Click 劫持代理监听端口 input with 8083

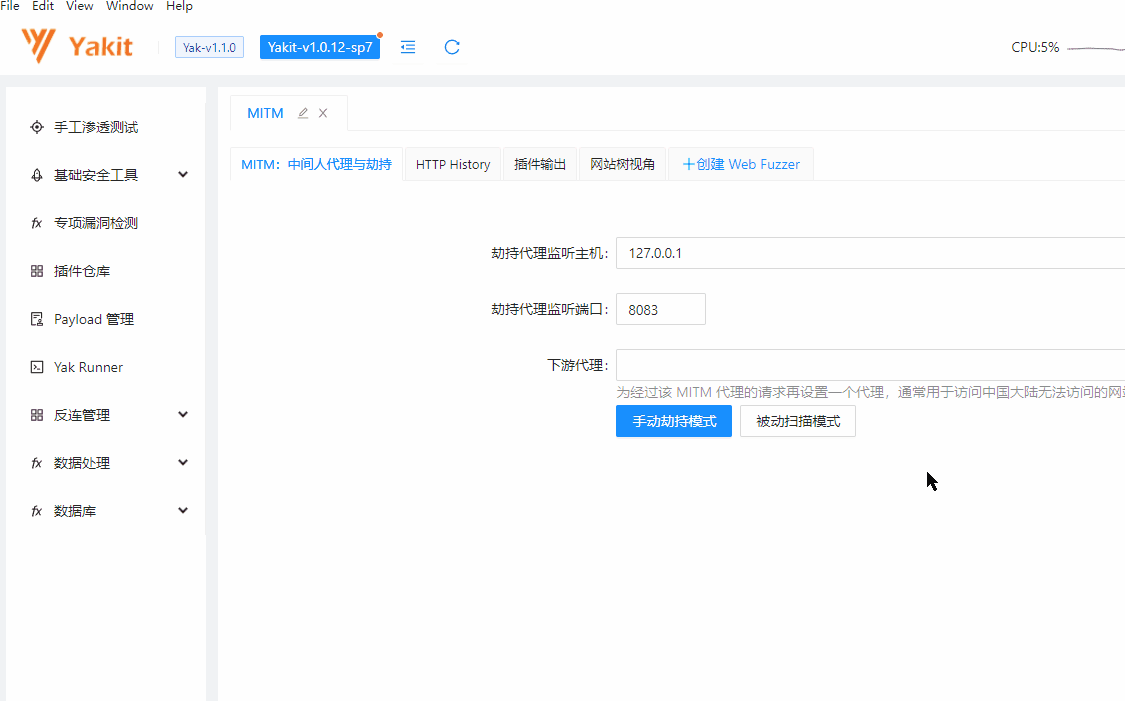661,309
